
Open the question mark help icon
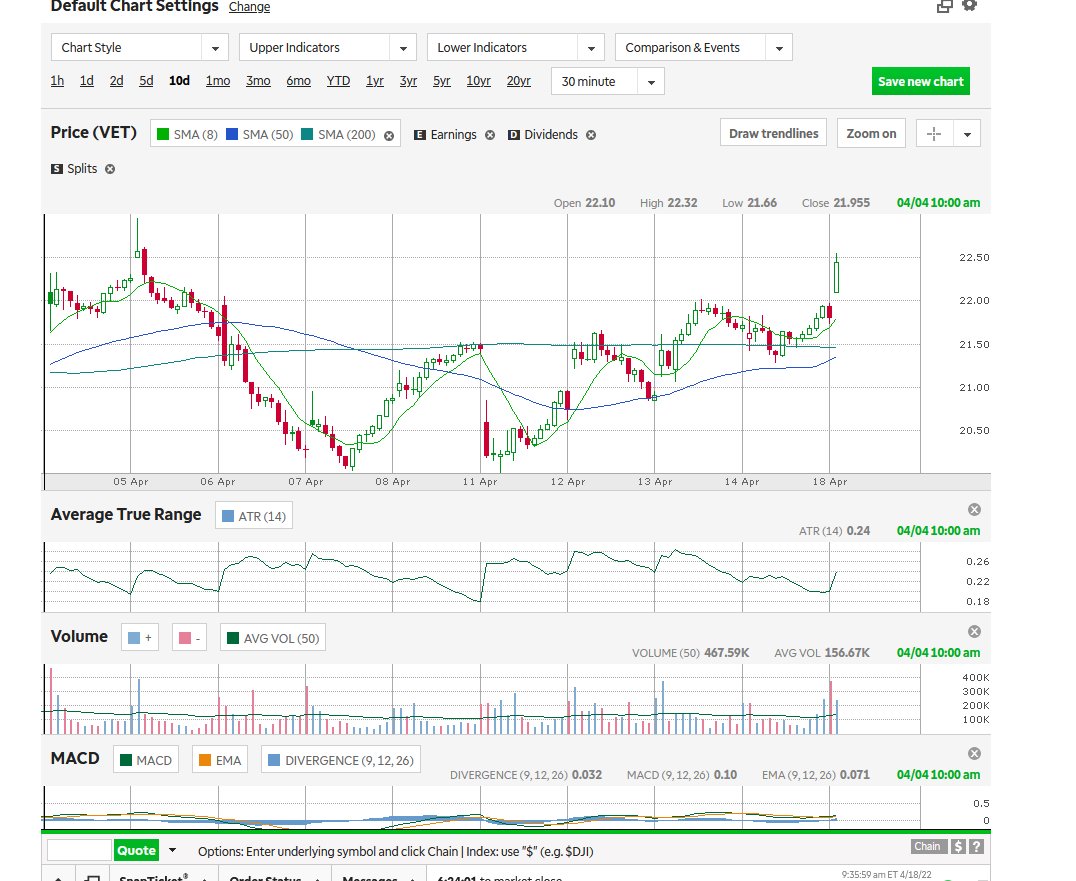[x=976, y=847]
